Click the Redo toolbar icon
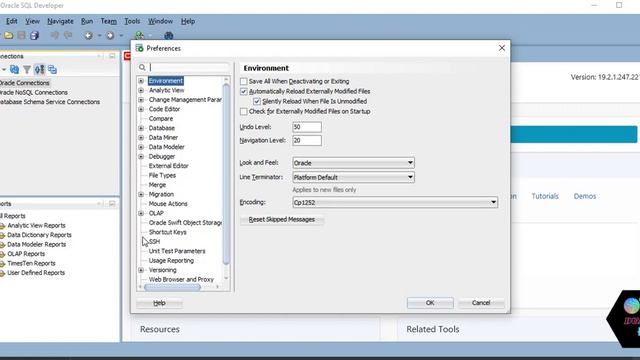The width and height of the screenshot is (640, 360). click(x=68, y=36)
